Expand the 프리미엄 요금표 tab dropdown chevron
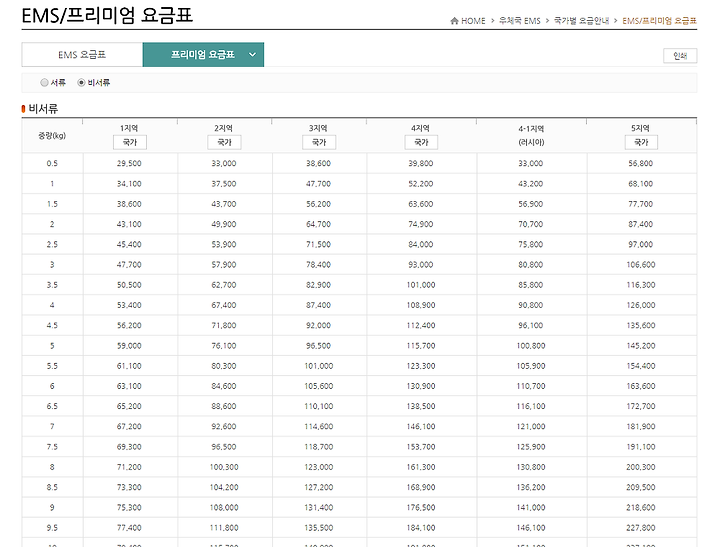The image size is (720, 547). point(252,55)
